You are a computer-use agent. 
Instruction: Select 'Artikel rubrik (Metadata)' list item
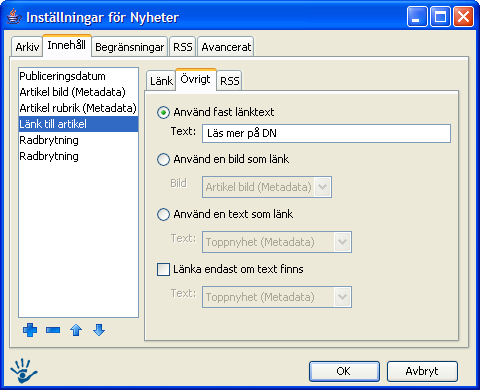(78, 108)
